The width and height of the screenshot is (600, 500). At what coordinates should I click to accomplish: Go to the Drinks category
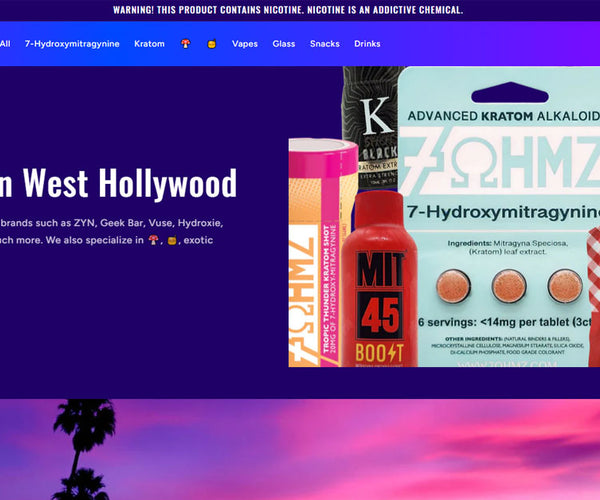tap(367, 44)
